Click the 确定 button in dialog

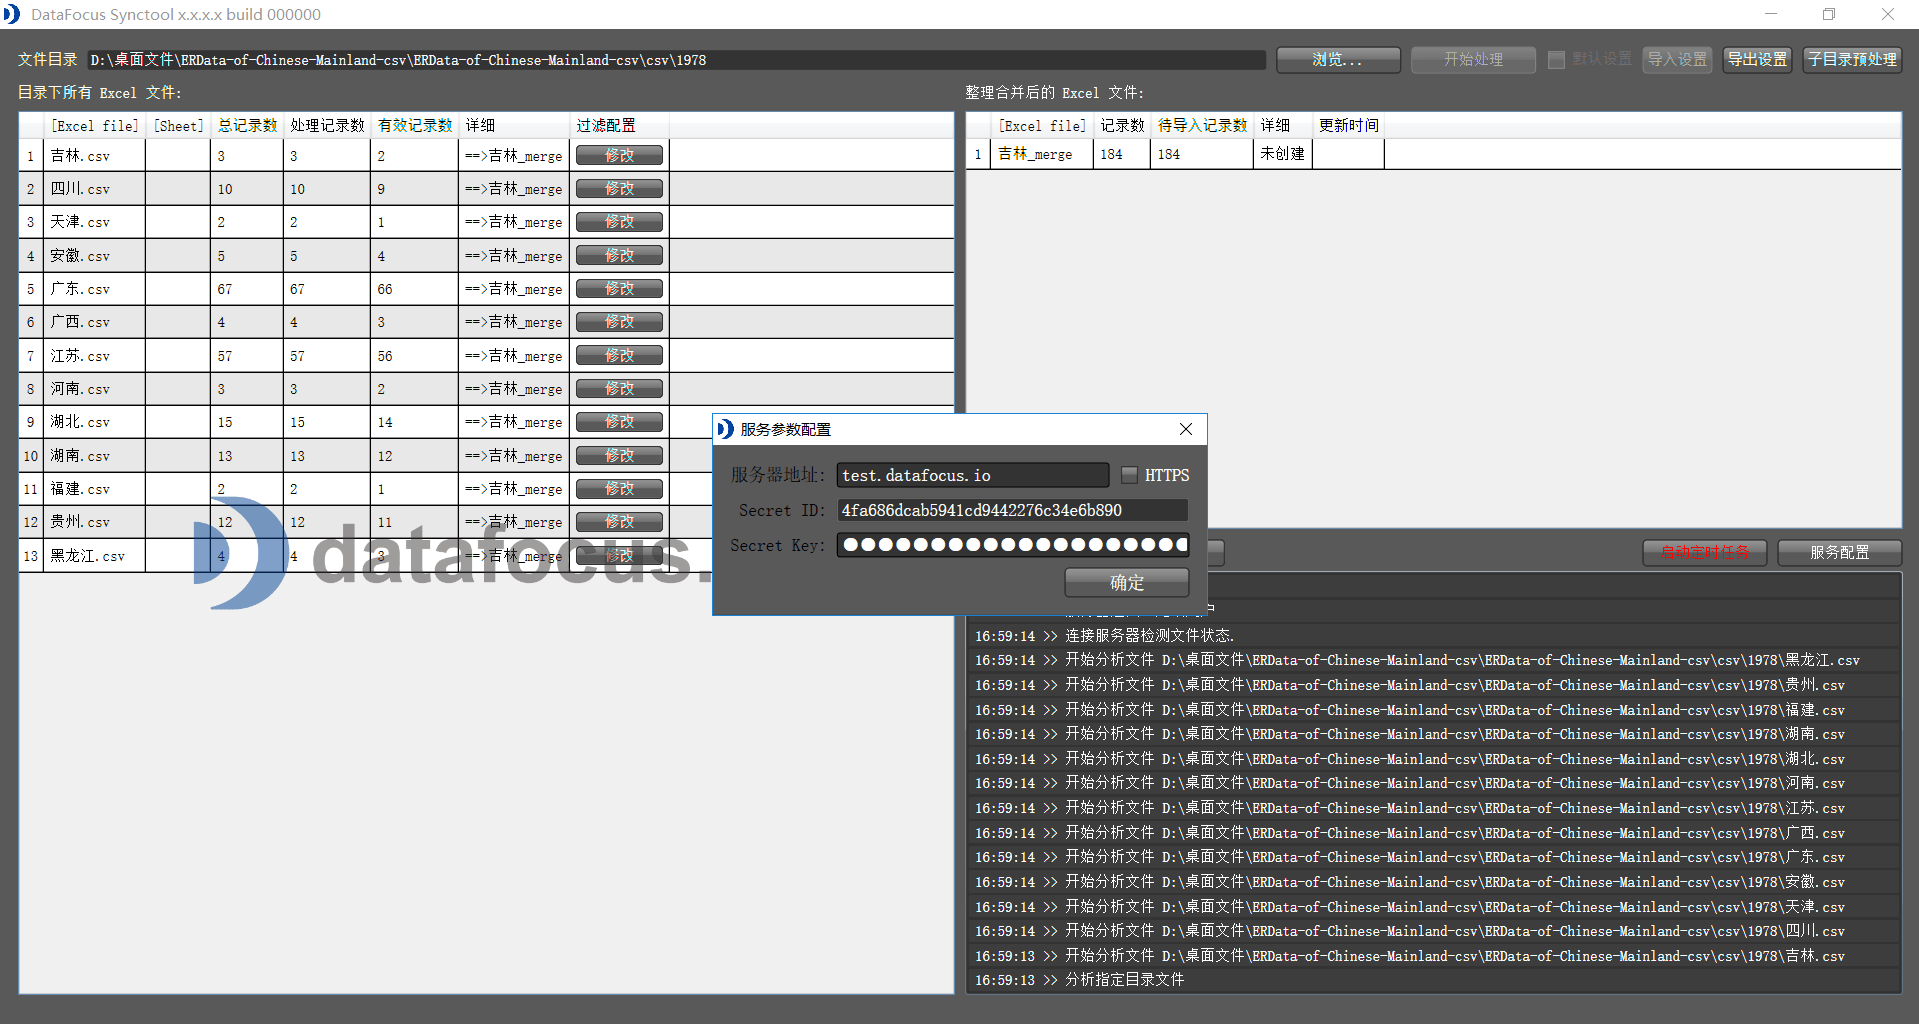(1126, 582)
